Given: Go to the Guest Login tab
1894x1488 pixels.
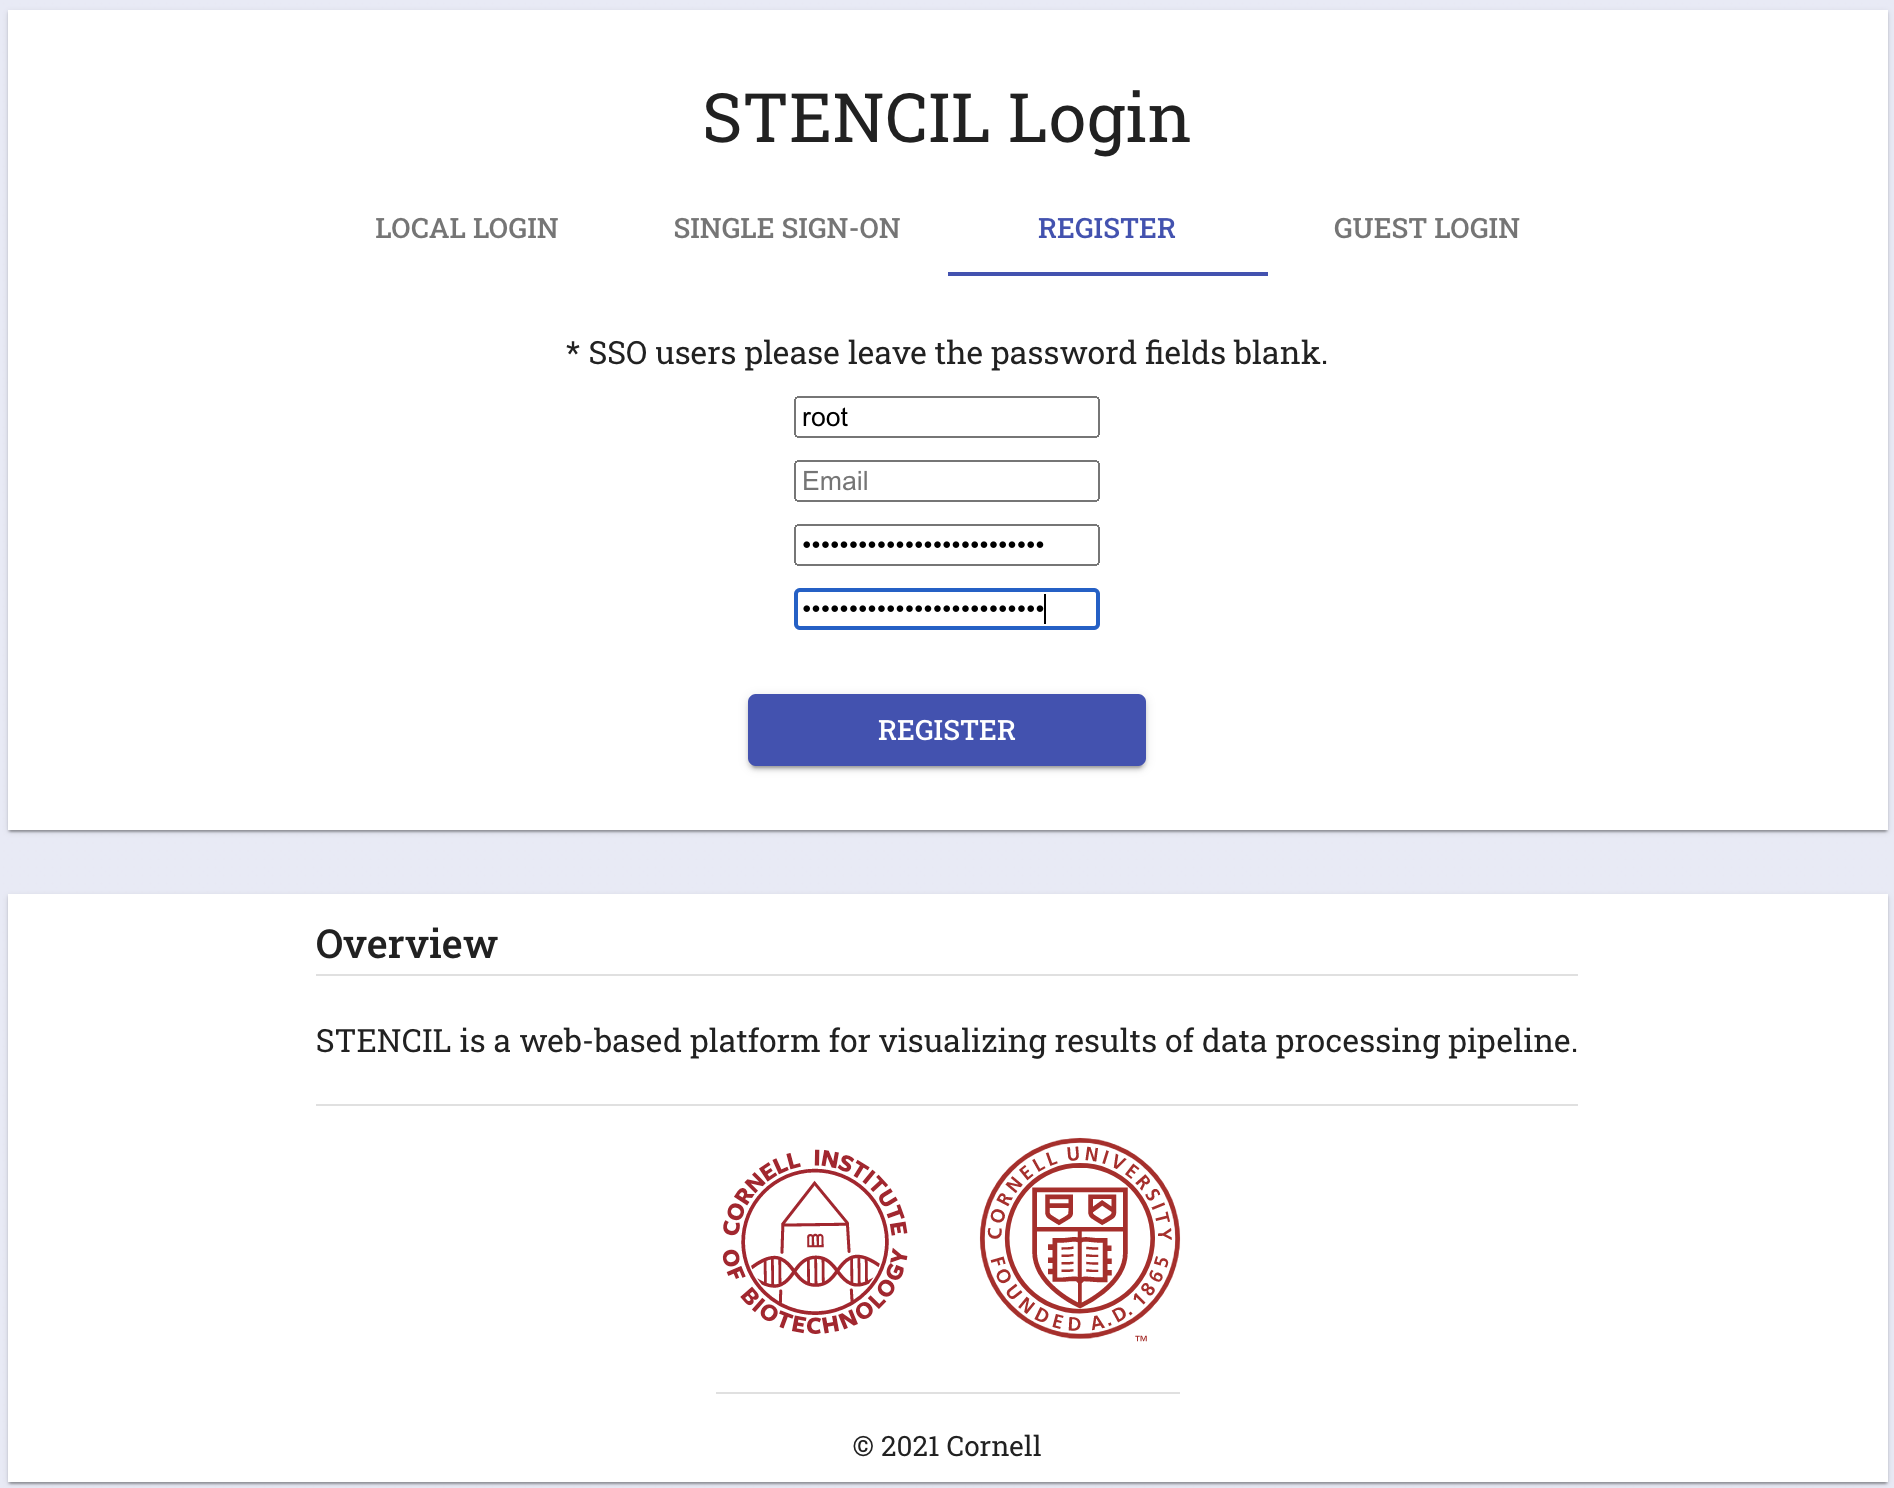Looking at the screenshot, I should tap(1426, 229).
